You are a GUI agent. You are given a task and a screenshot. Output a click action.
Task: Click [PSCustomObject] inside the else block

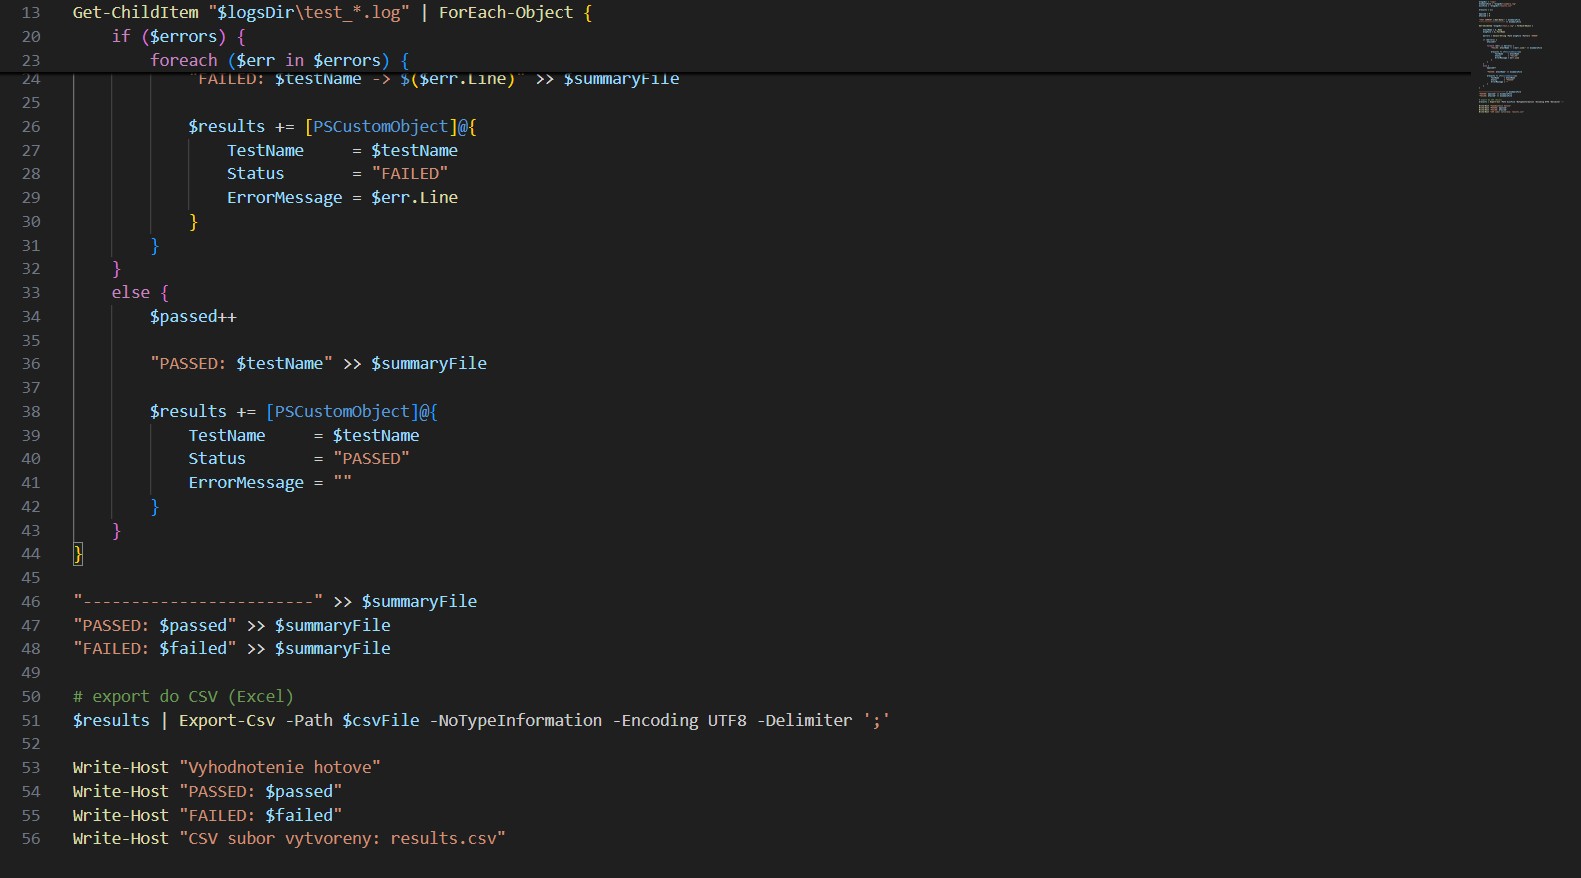(342, 412)
